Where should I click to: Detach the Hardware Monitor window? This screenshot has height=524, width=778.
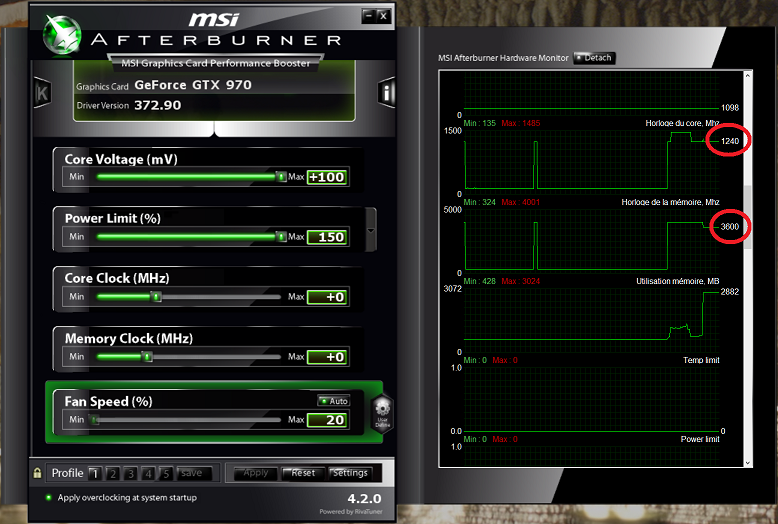click(593, 58)
